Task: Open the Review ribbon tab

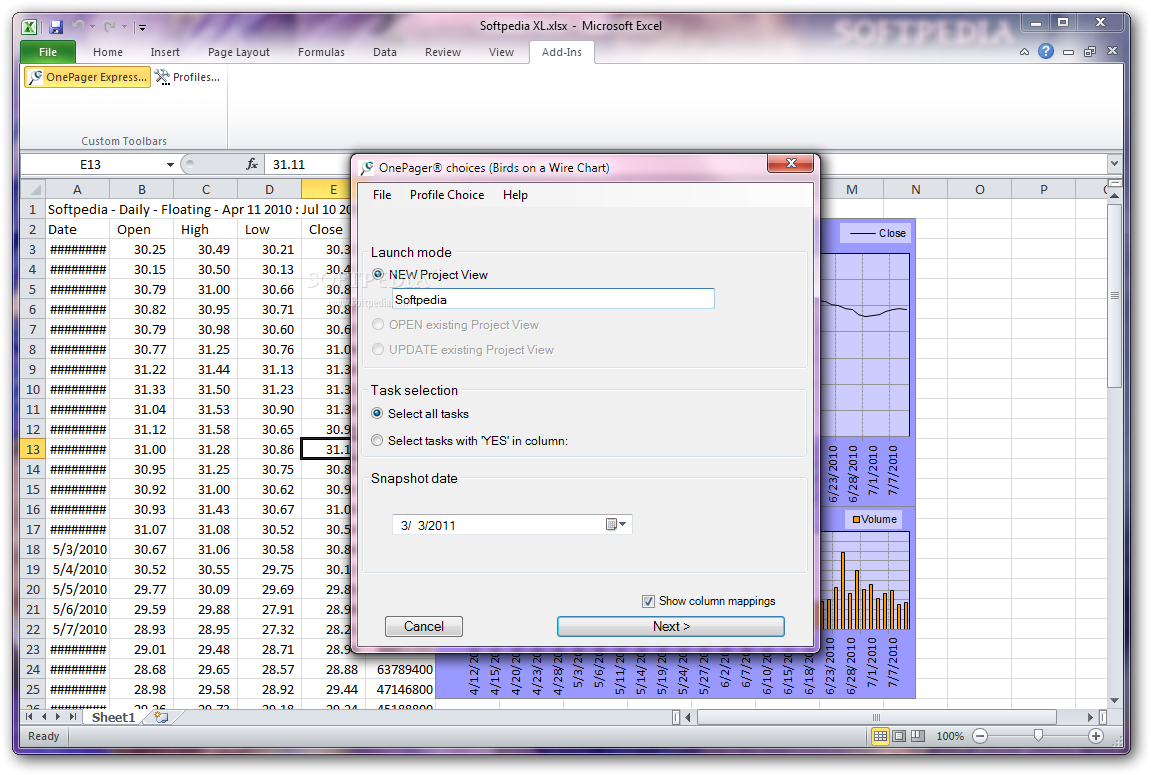Action: click(x=443, y=52)
